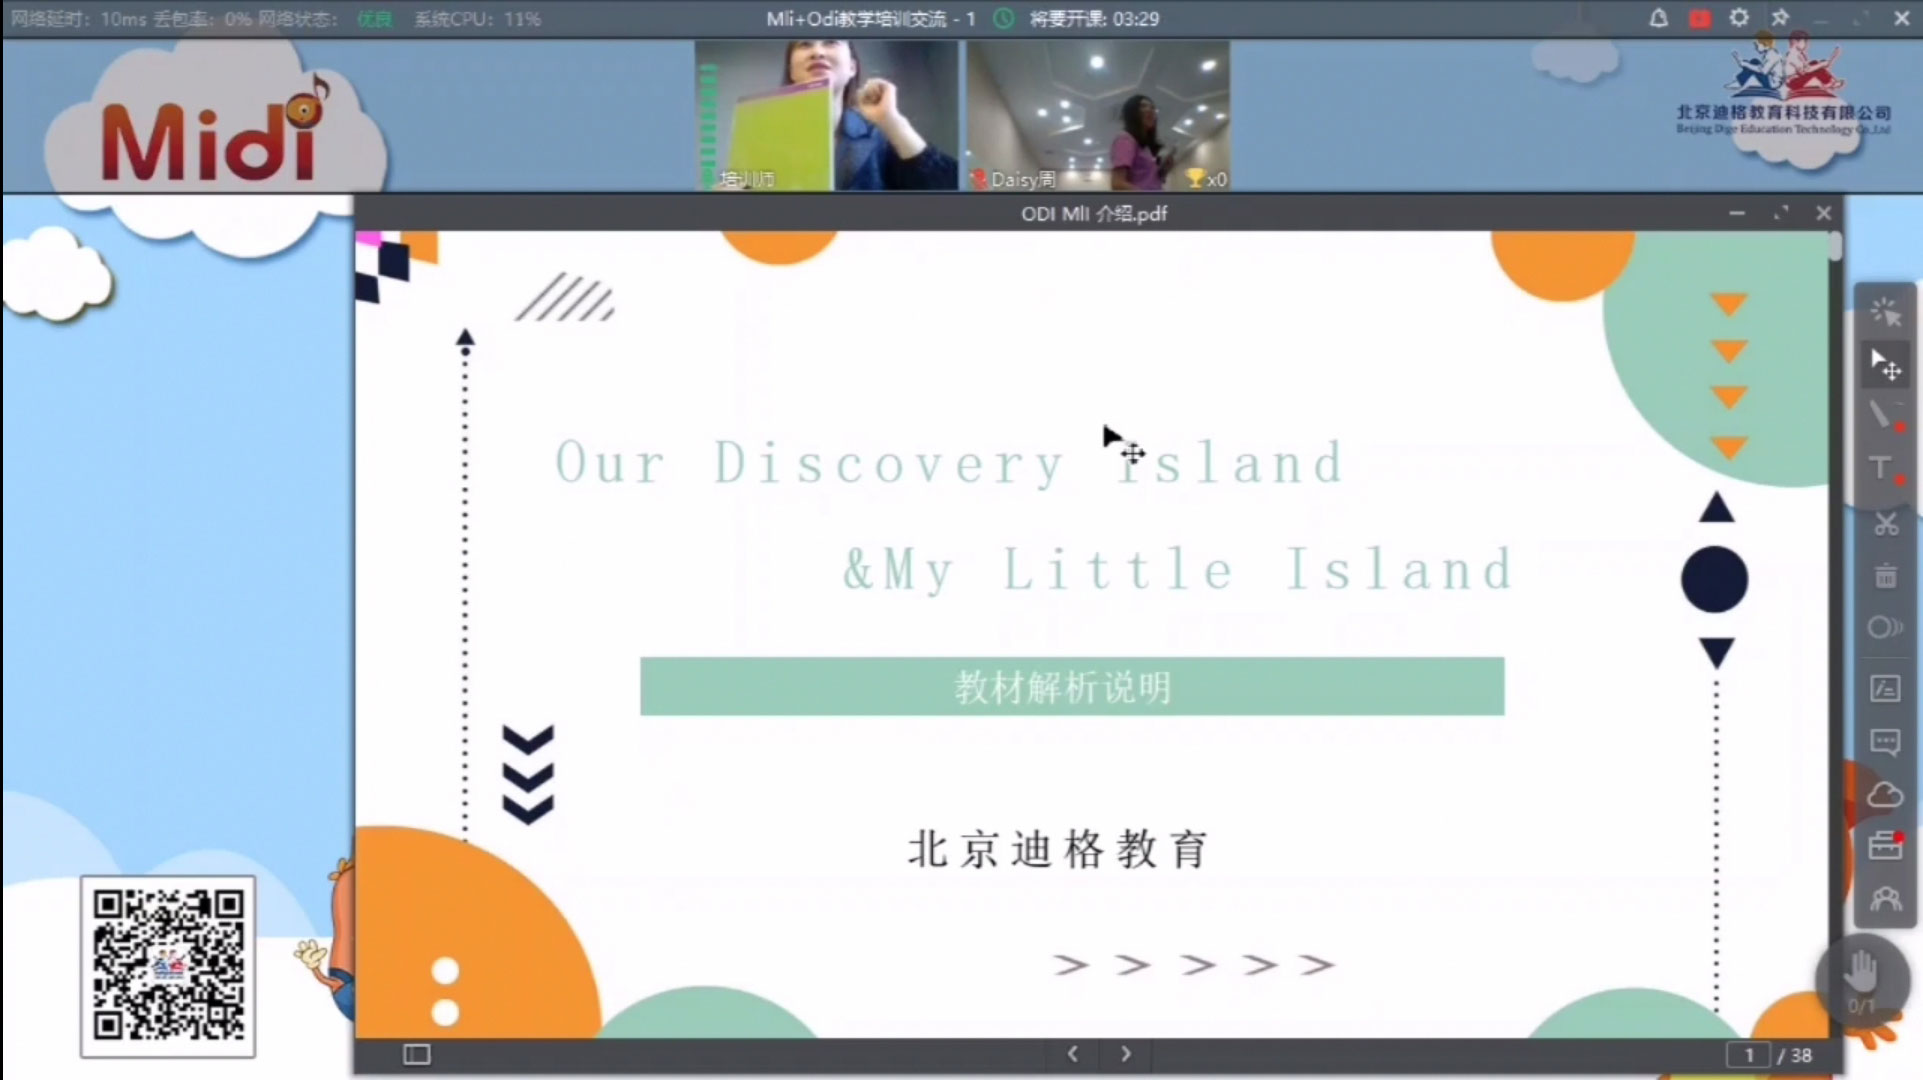Click the '北京迪格教育' text
The height and width of the screenshot is (1080, 1923).
[x=1058, y=849]
